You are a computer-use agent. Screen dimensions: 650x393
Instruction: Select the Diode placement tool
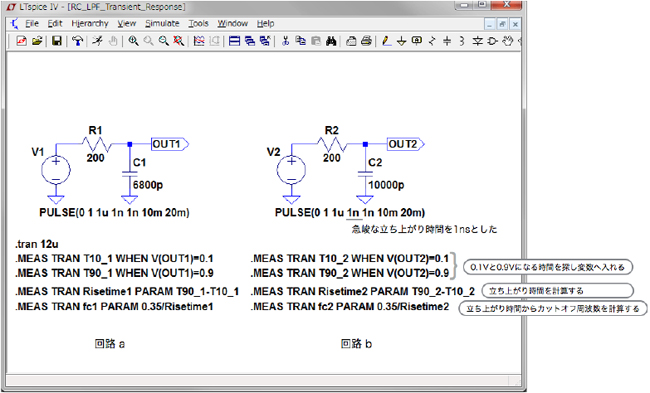[478, 41]
